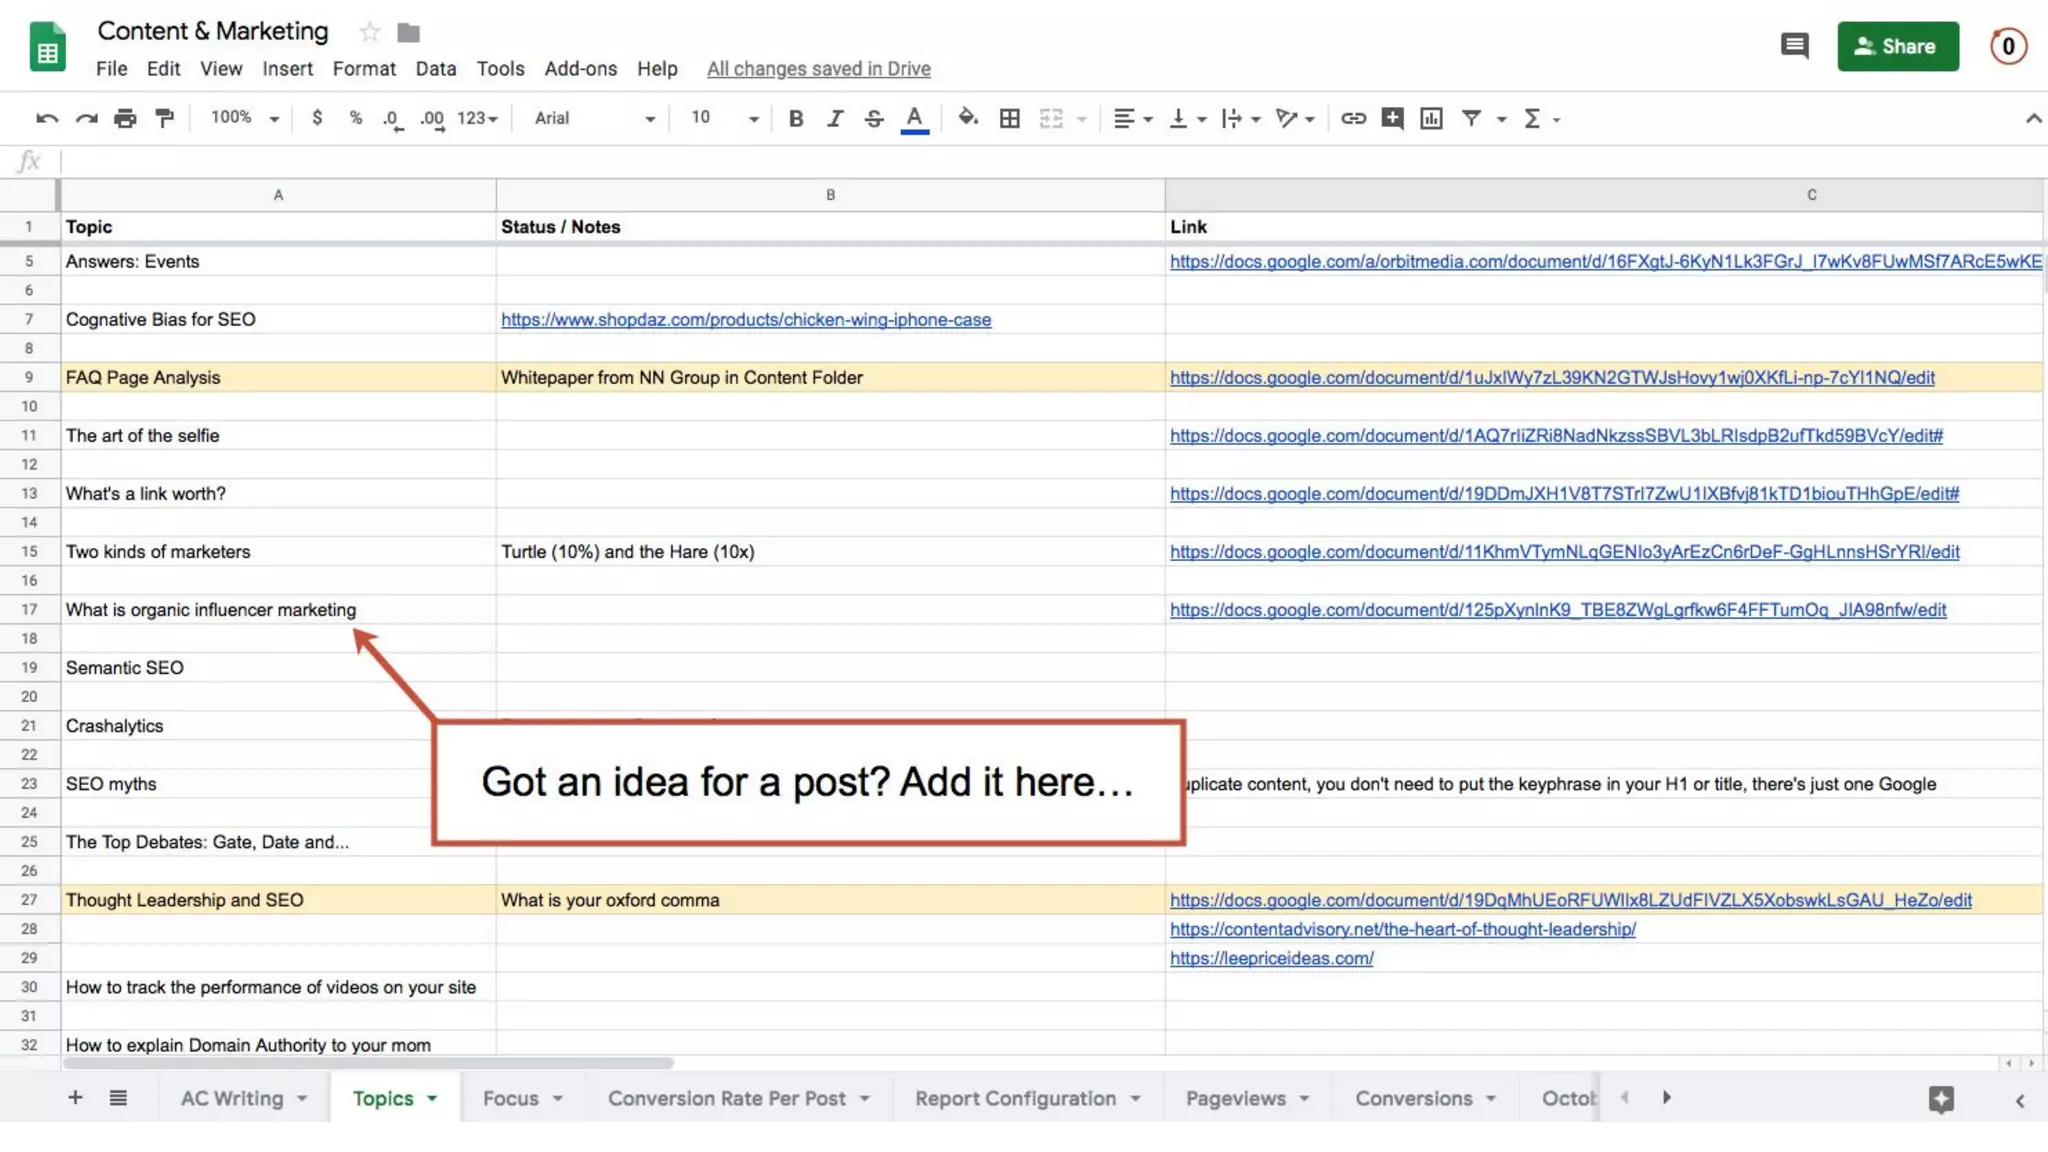2048x1152 pixels.
Task: Open the leepriceideas.com link
Action: click(x=1271, y=958)
